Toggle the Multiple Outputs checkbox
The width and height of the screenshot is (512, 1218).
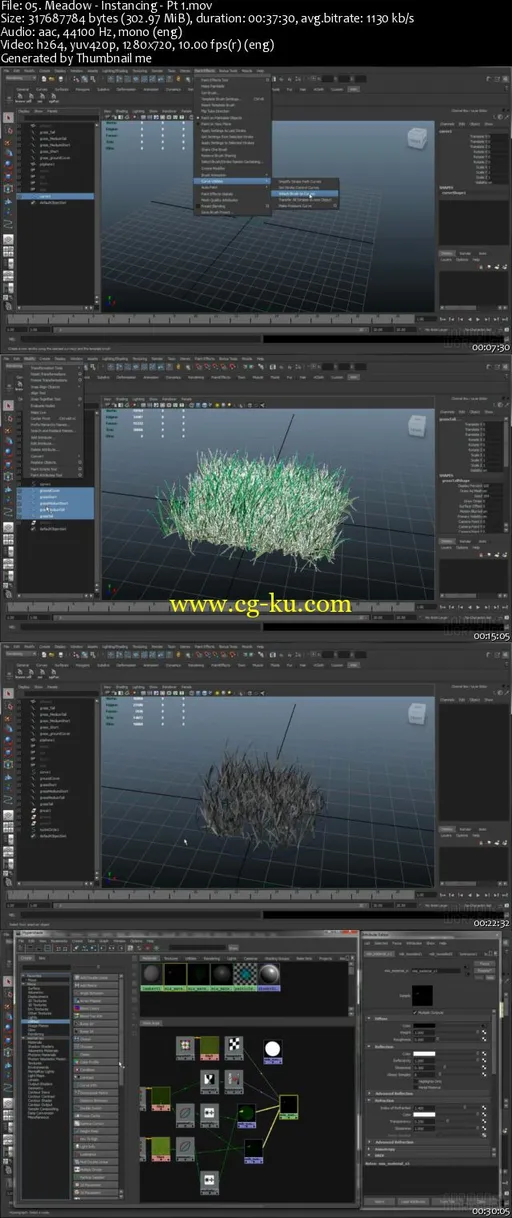pyautogui.click(x=415, y=1012)
